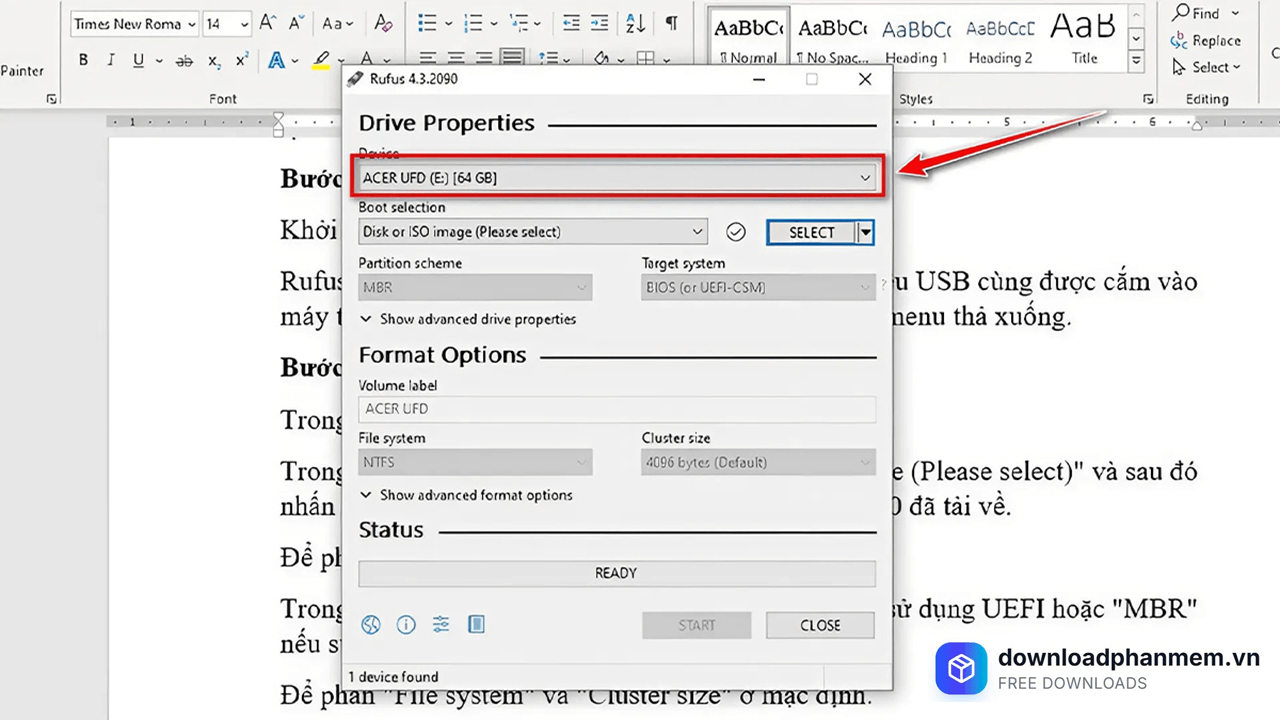Show the Rufus log icon
1280x720 pixels.
pos(476,625)
